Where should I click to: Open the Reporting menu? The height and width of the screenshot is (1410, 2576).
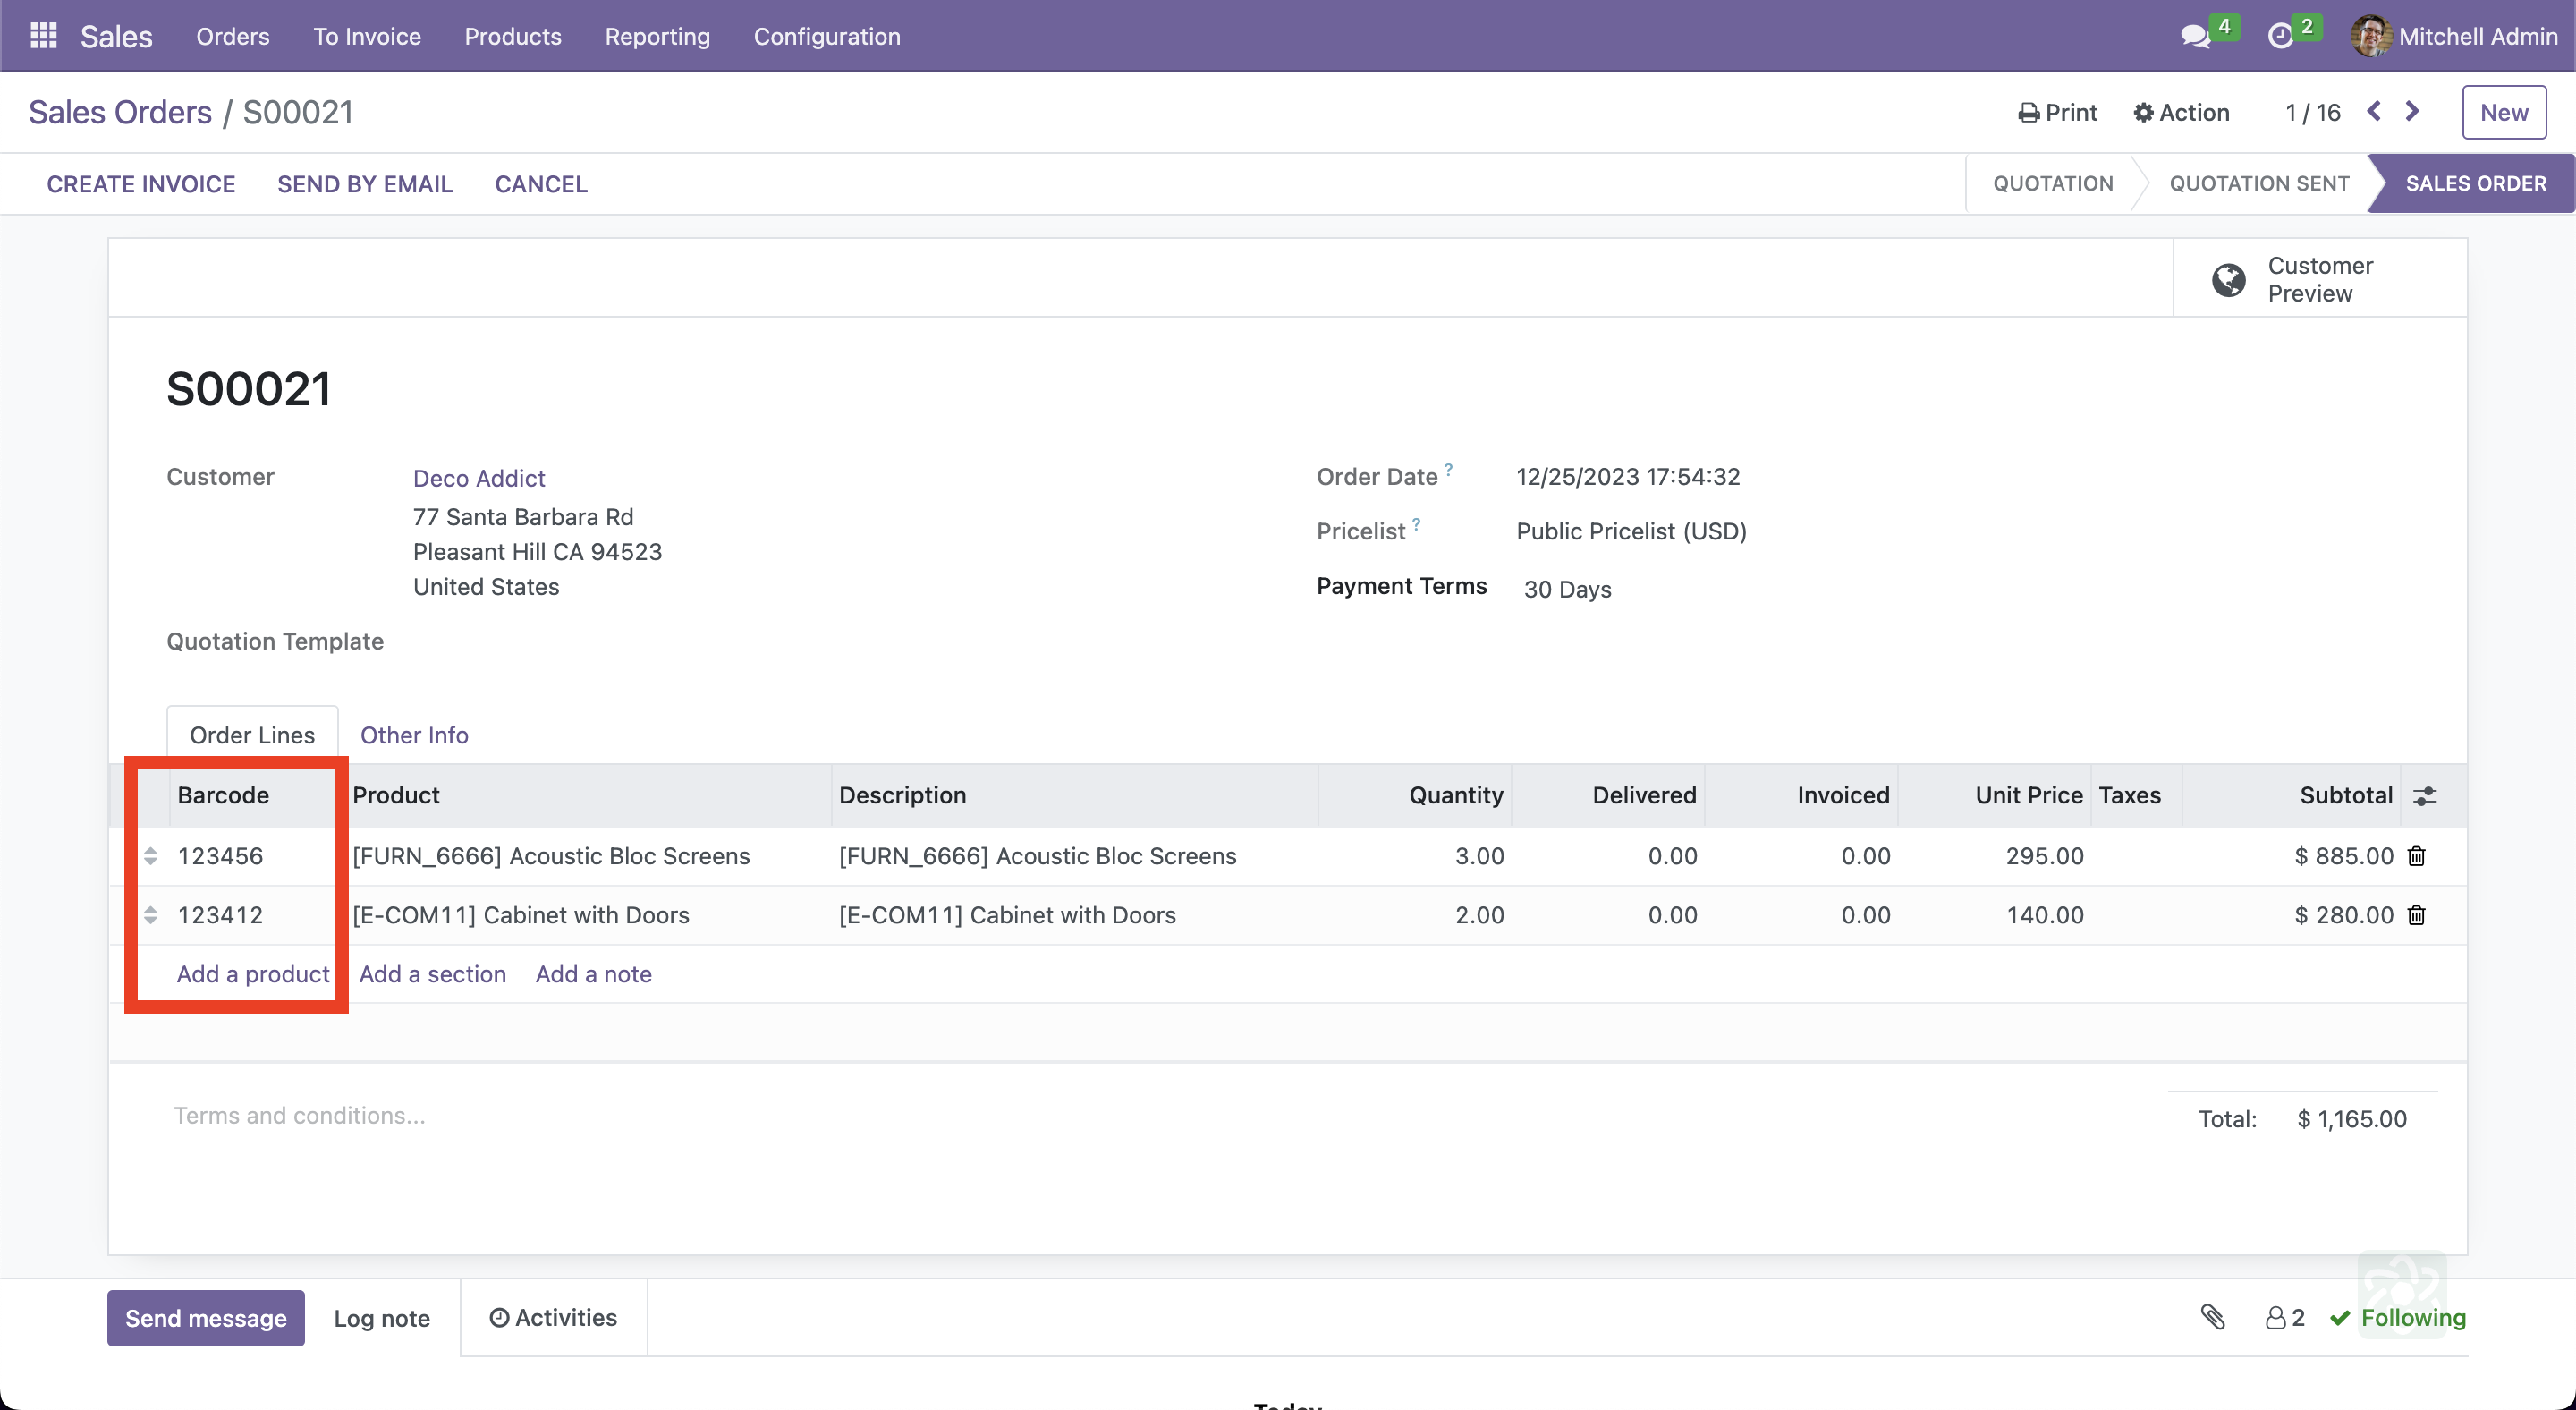[657, 36]
